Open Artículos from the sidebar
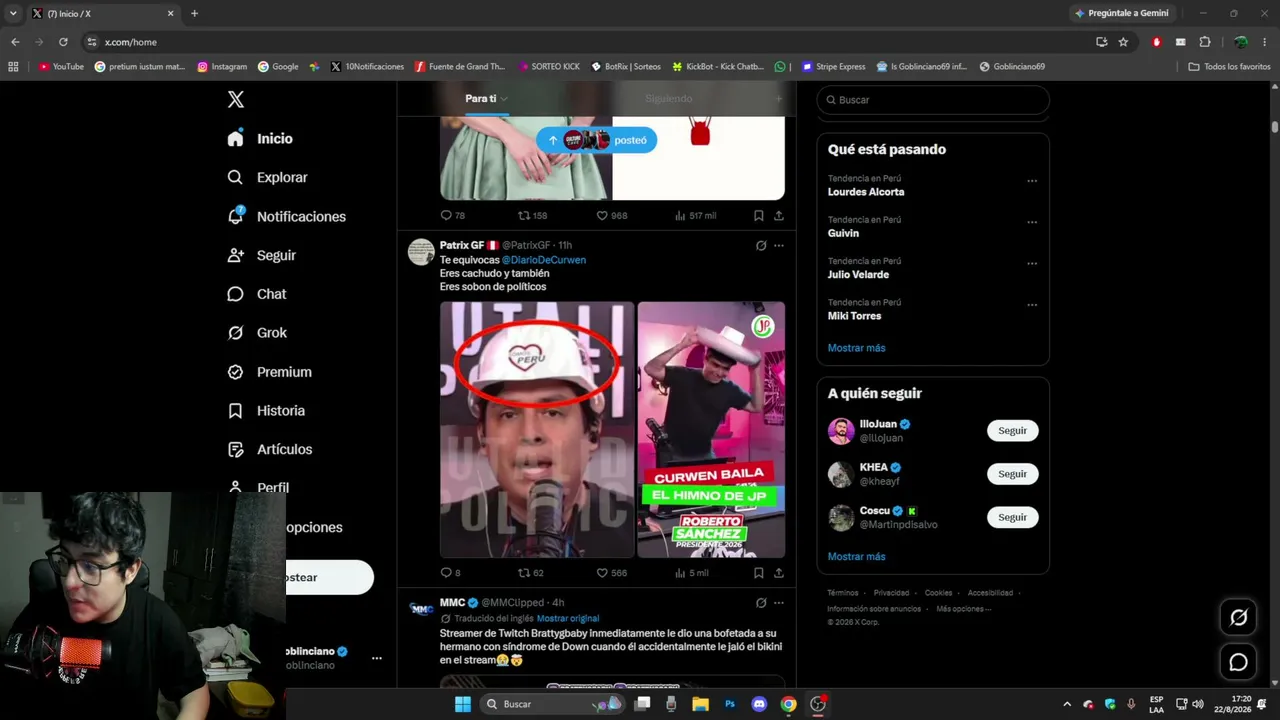 click(x=270, y=450)
